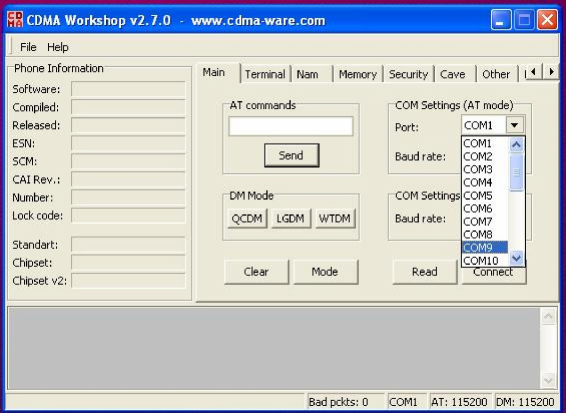This screenshot has width=567, height=413.
Task: Click the Read button
Action: click(x=425, y=272)
